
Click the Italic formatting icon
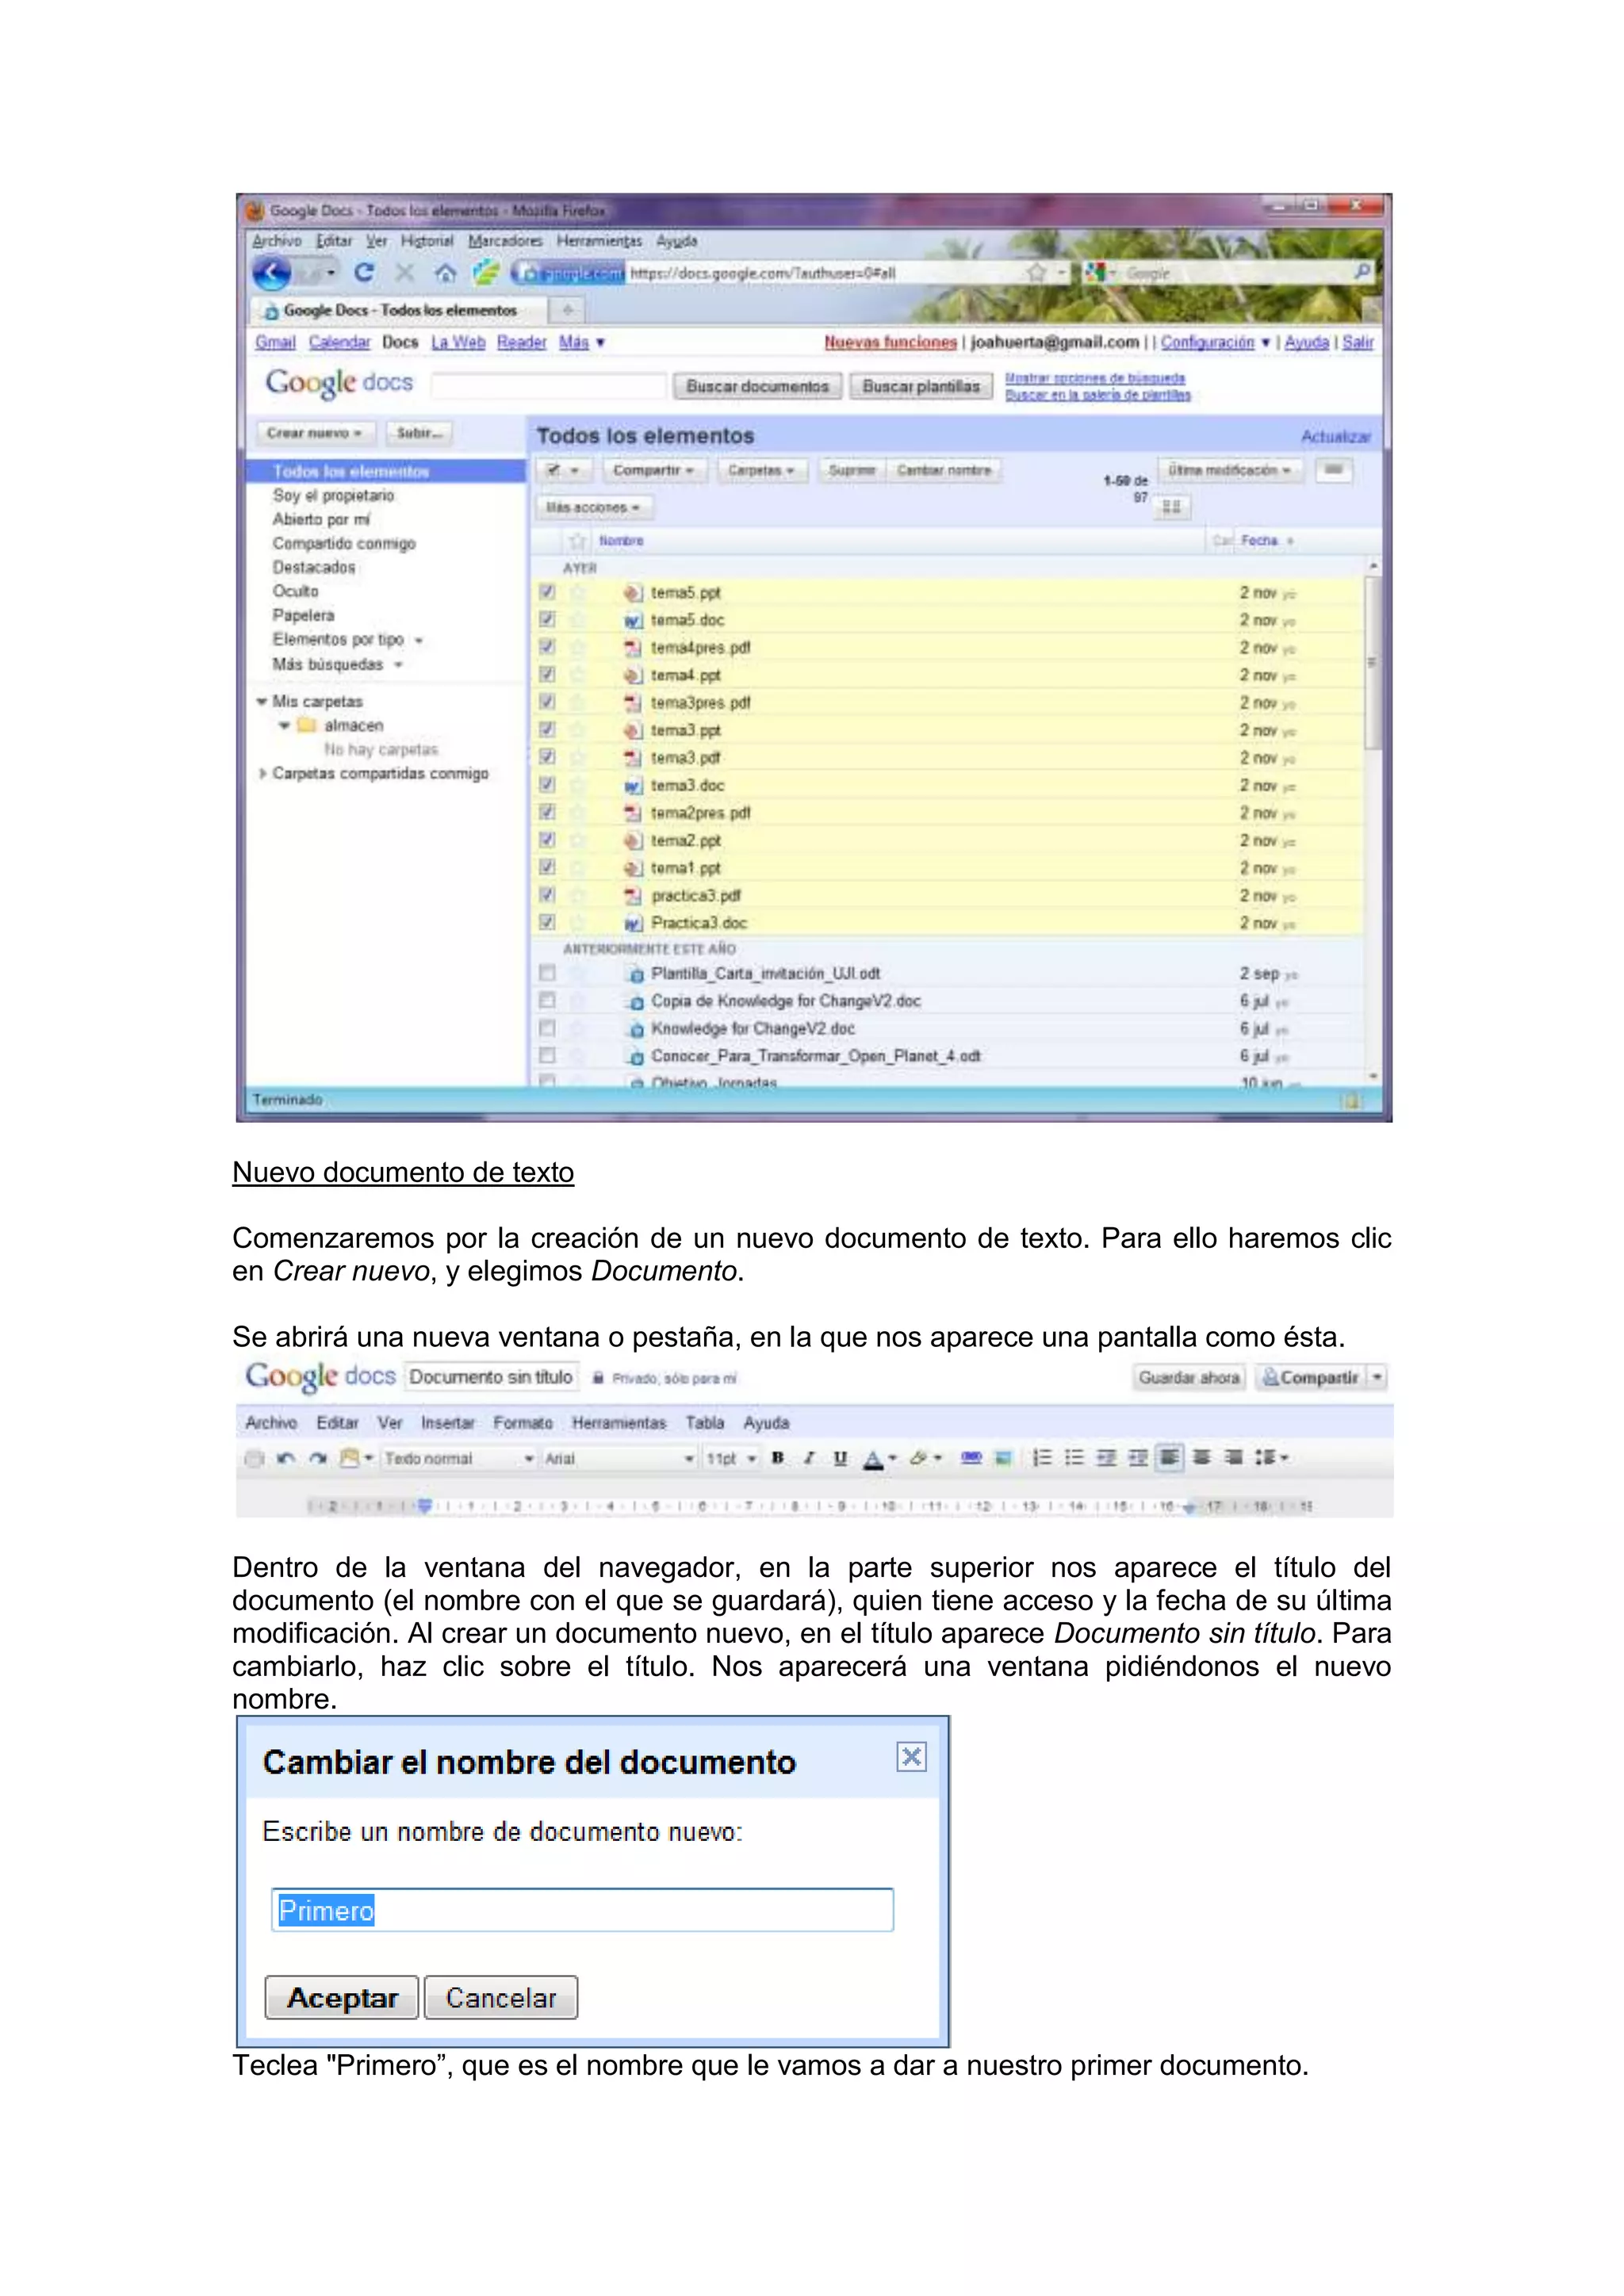click(809, 1458)
